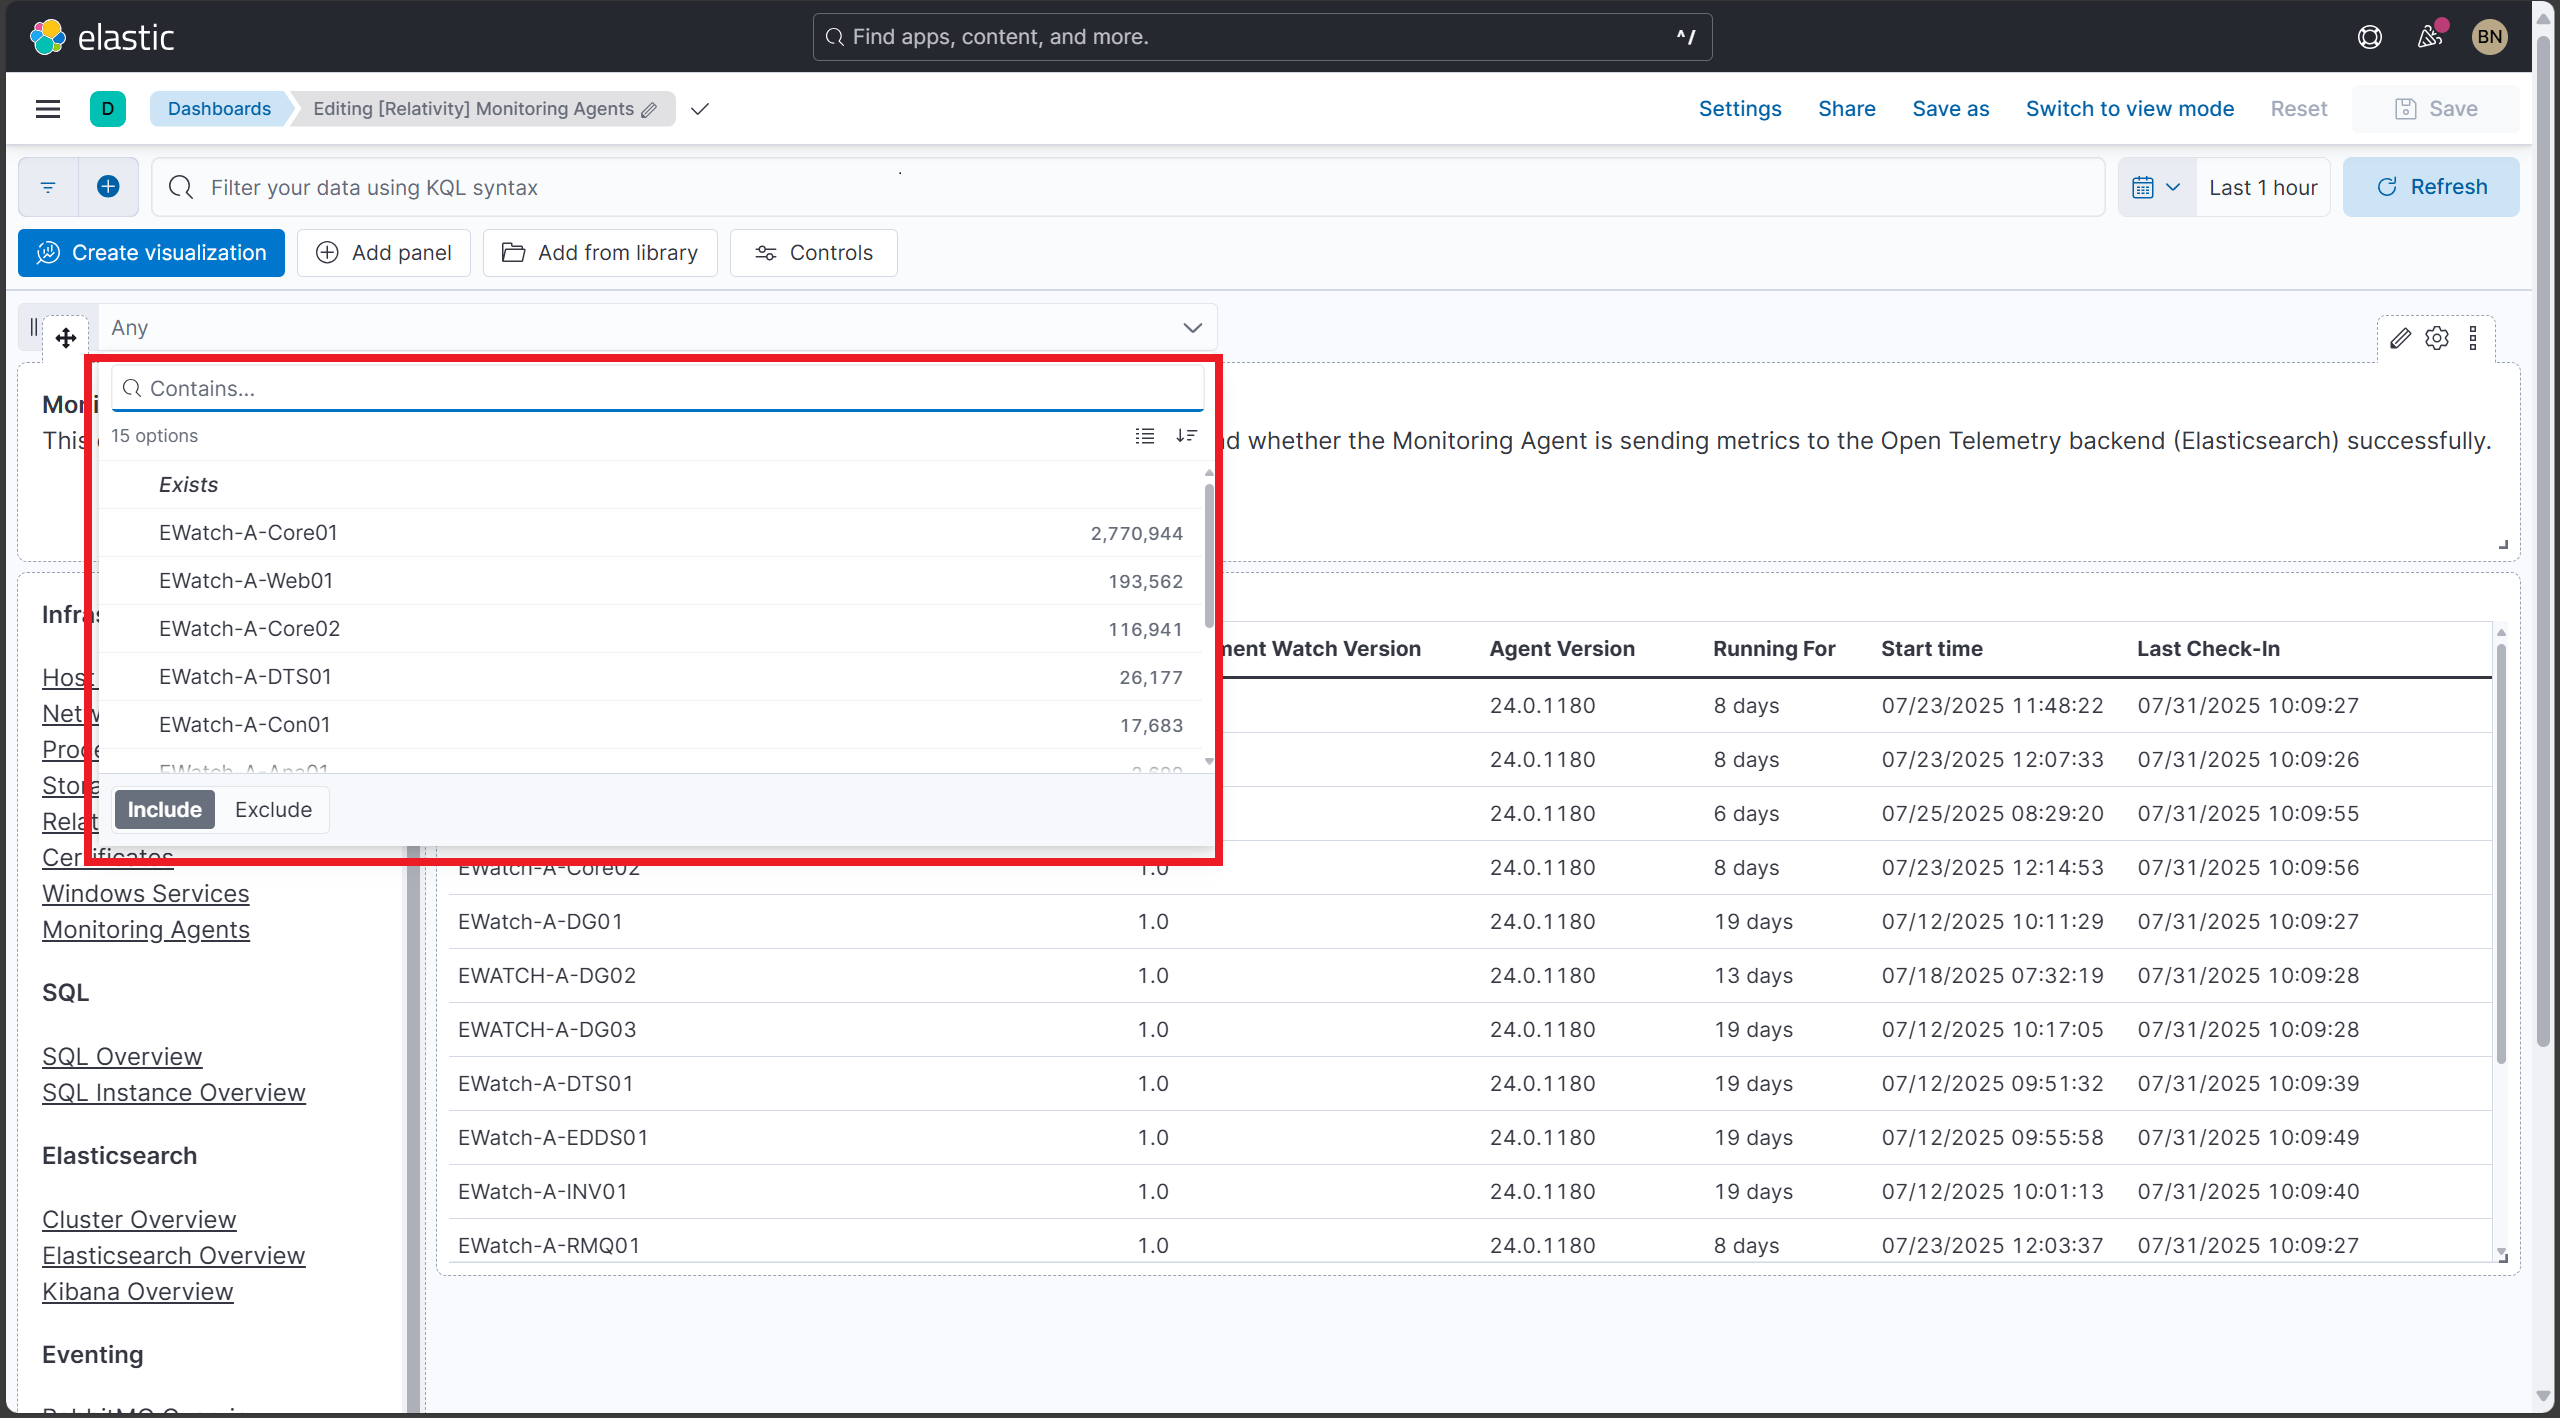Click the Create visualization button
Viewport: 2560px width, 1418px height.
click(150, 252)
